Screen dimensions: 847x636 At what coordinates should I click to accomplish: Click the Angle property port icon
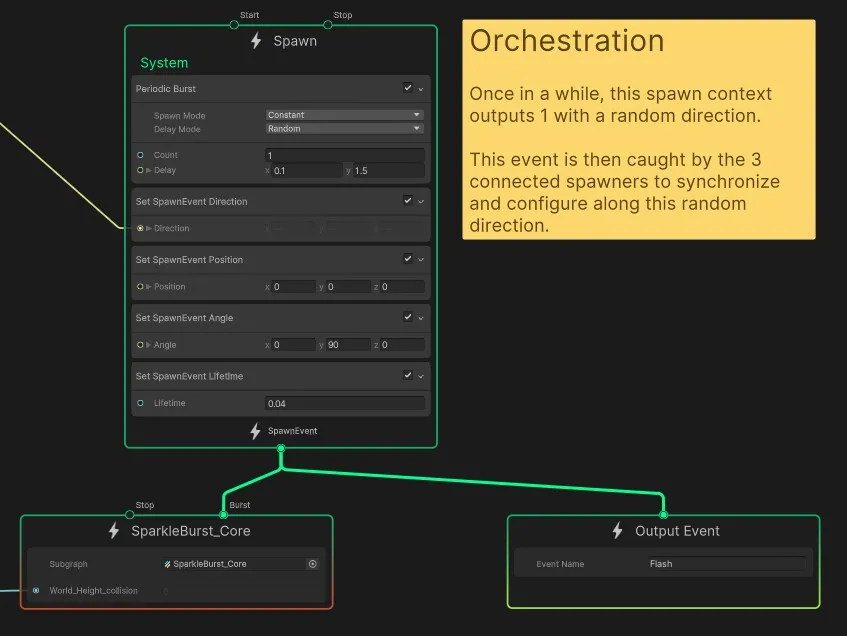coord(140,344)
